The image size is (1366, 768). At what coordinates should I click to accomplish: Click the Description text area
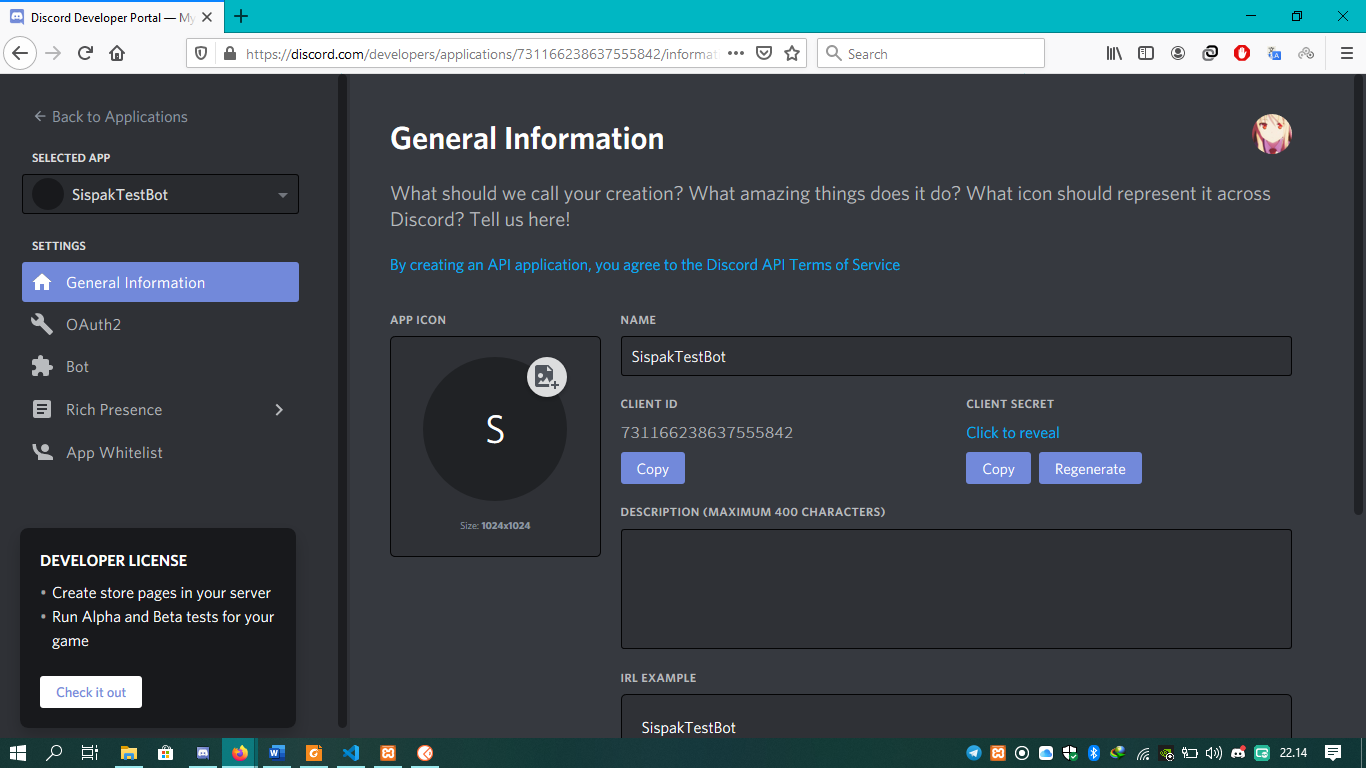(x=956, y=589)
